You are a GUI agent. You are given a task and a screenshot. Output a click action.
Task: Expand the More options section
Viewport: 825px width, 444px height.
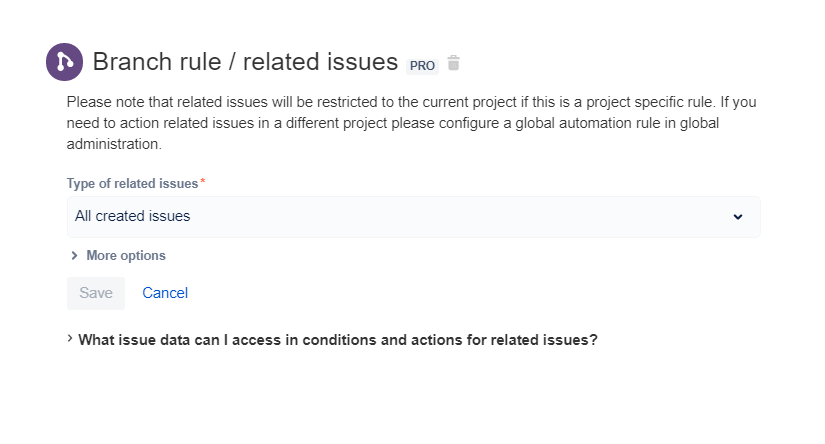118,256
